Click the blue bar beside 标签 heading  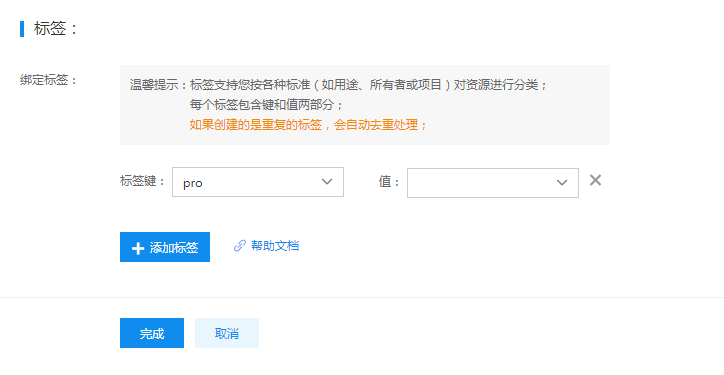pos(22,29)
